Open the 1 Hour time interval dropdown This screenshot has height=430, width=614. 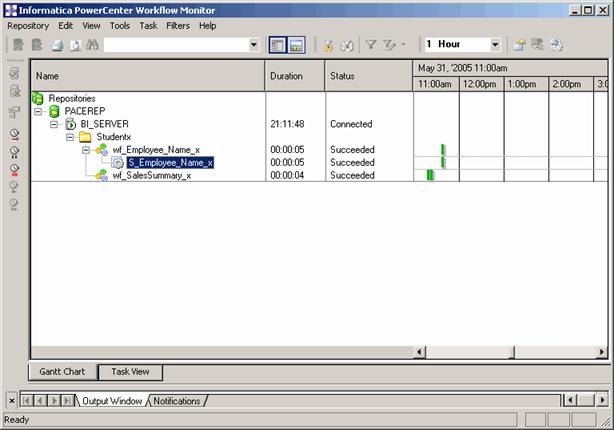pyautogui.click(x=495, y=45)
